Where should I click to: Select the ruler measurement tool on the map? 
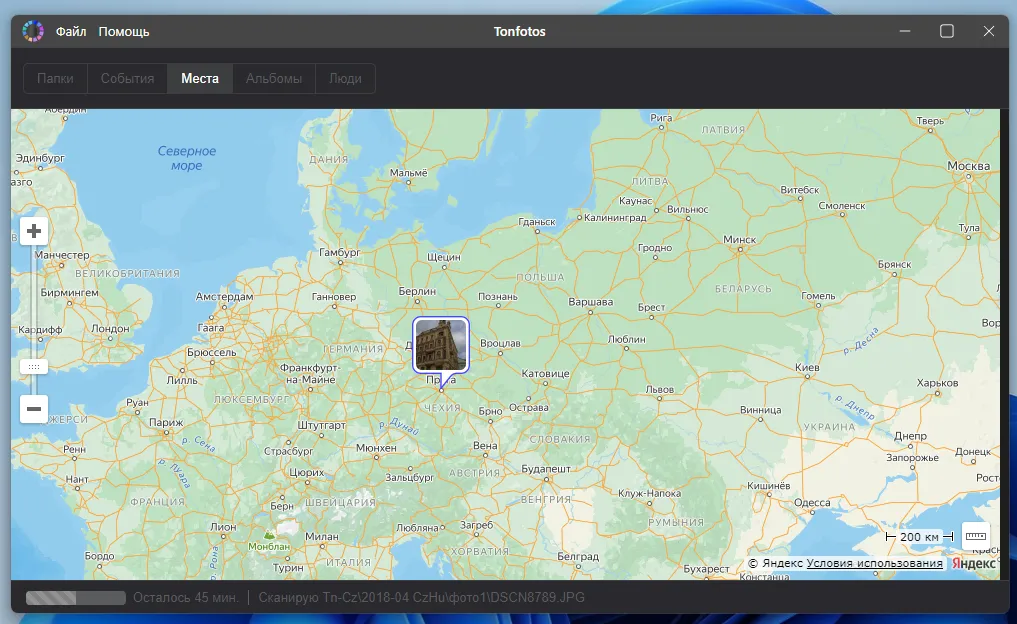(975, 536)
